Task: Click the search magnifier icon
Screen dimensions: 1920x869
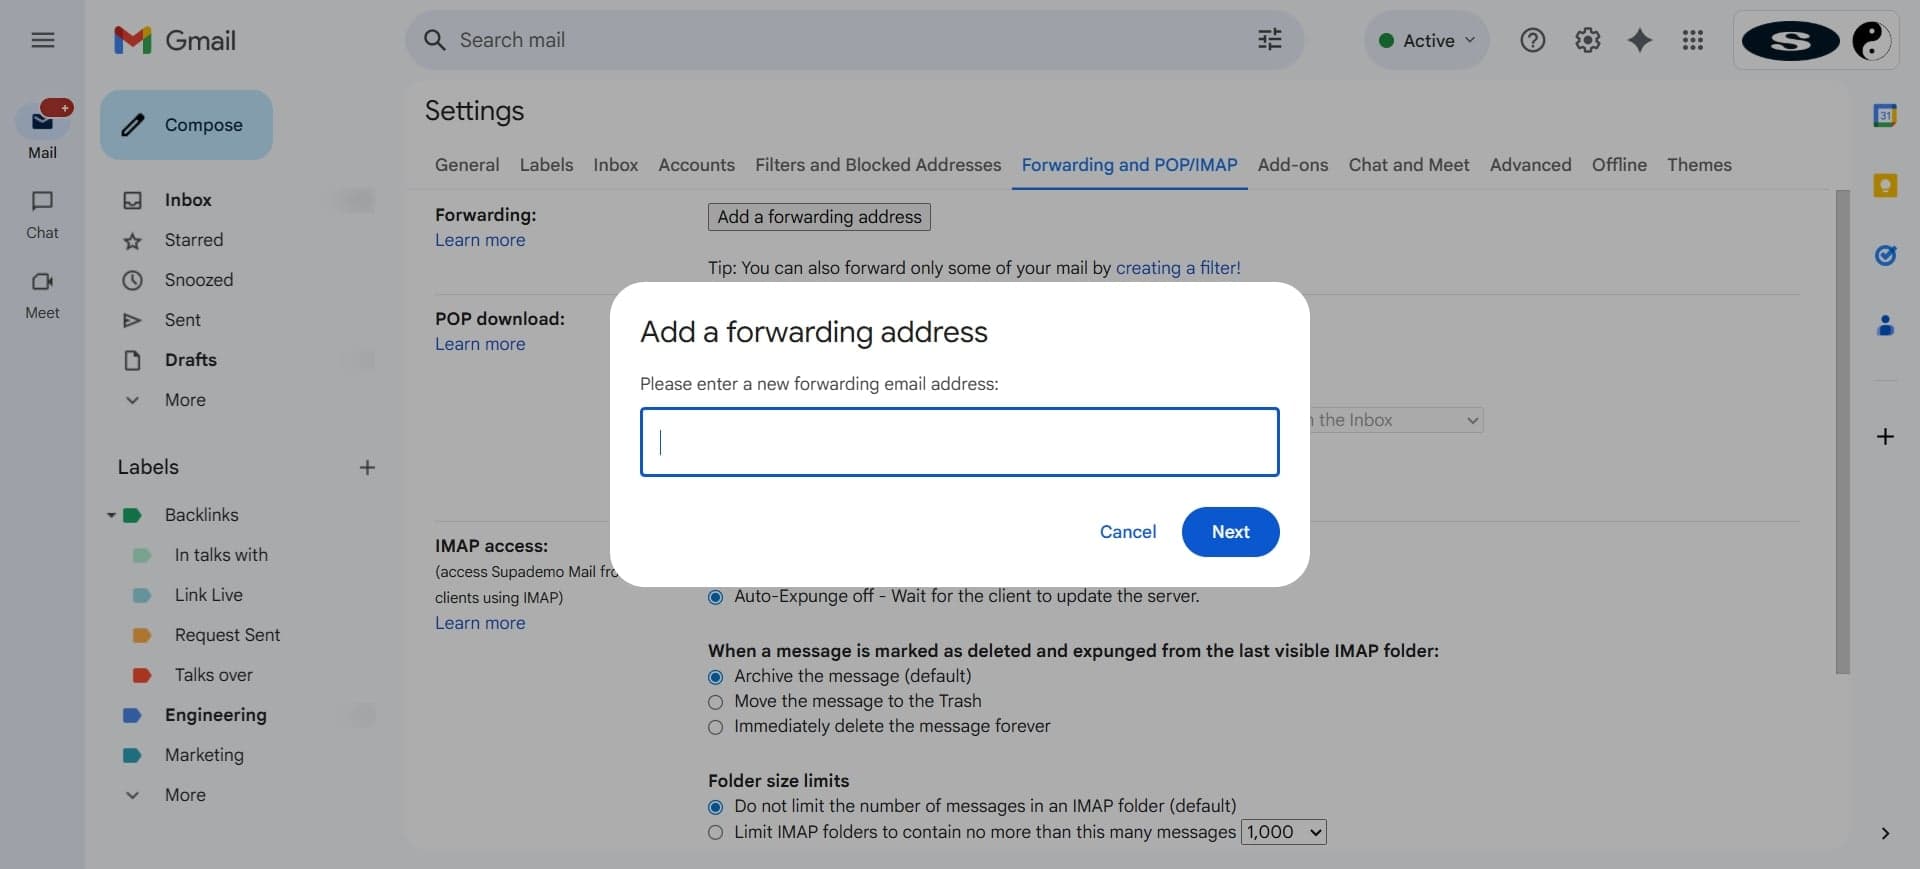Action: 434,40
